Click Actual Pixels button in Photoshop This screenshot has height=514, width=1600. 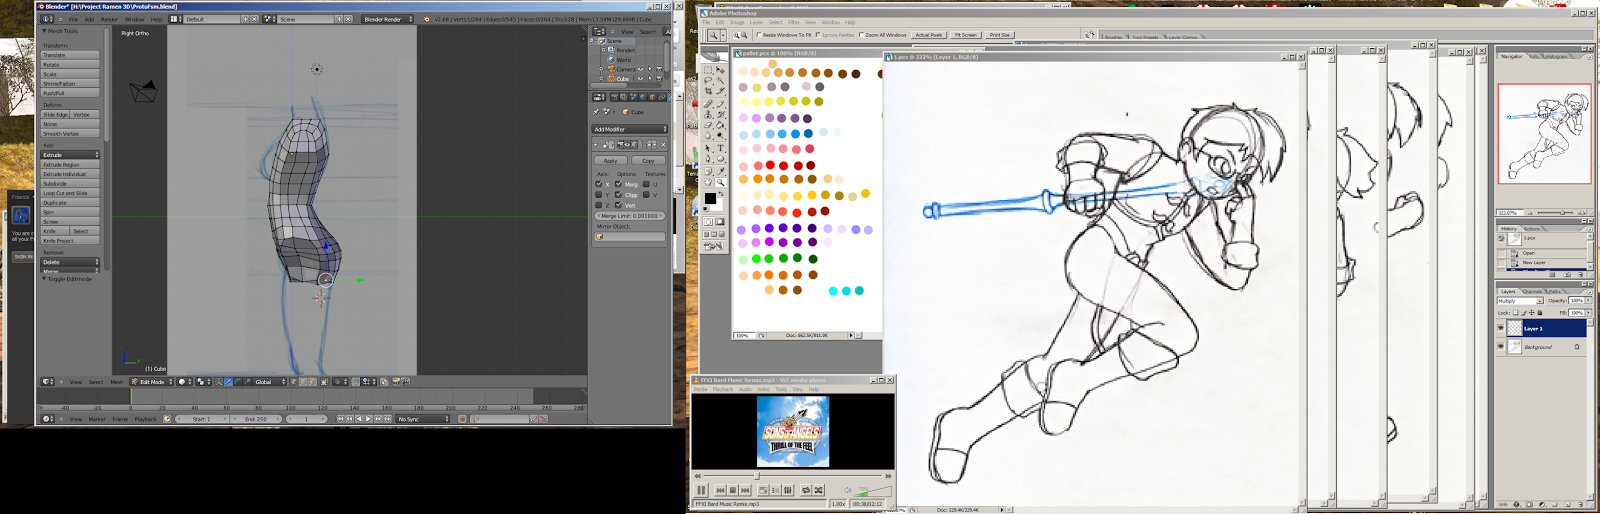pyautogui.click(x=929, y=35)
